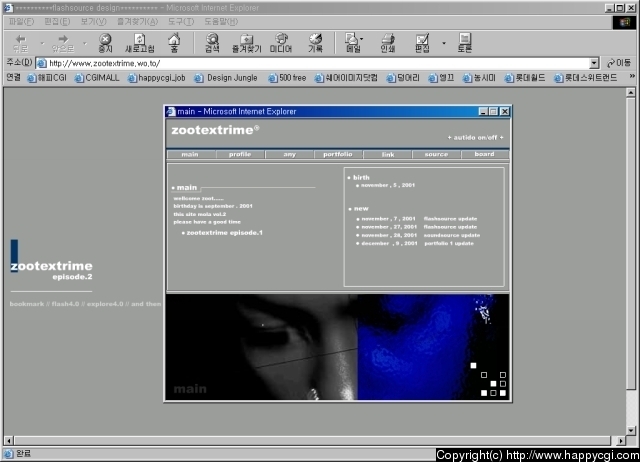Viewport: 640px width, 462px height.
Task: Open the 쉐어이미지닷컴 links bar shortcut
Action: (346, 78)
